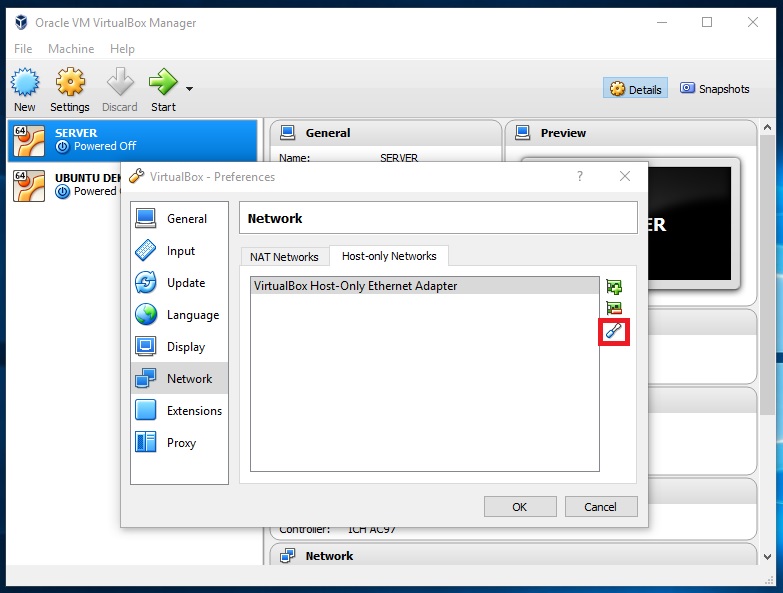Open Input preferences category

pyautogui.click(x=179, y=251)
